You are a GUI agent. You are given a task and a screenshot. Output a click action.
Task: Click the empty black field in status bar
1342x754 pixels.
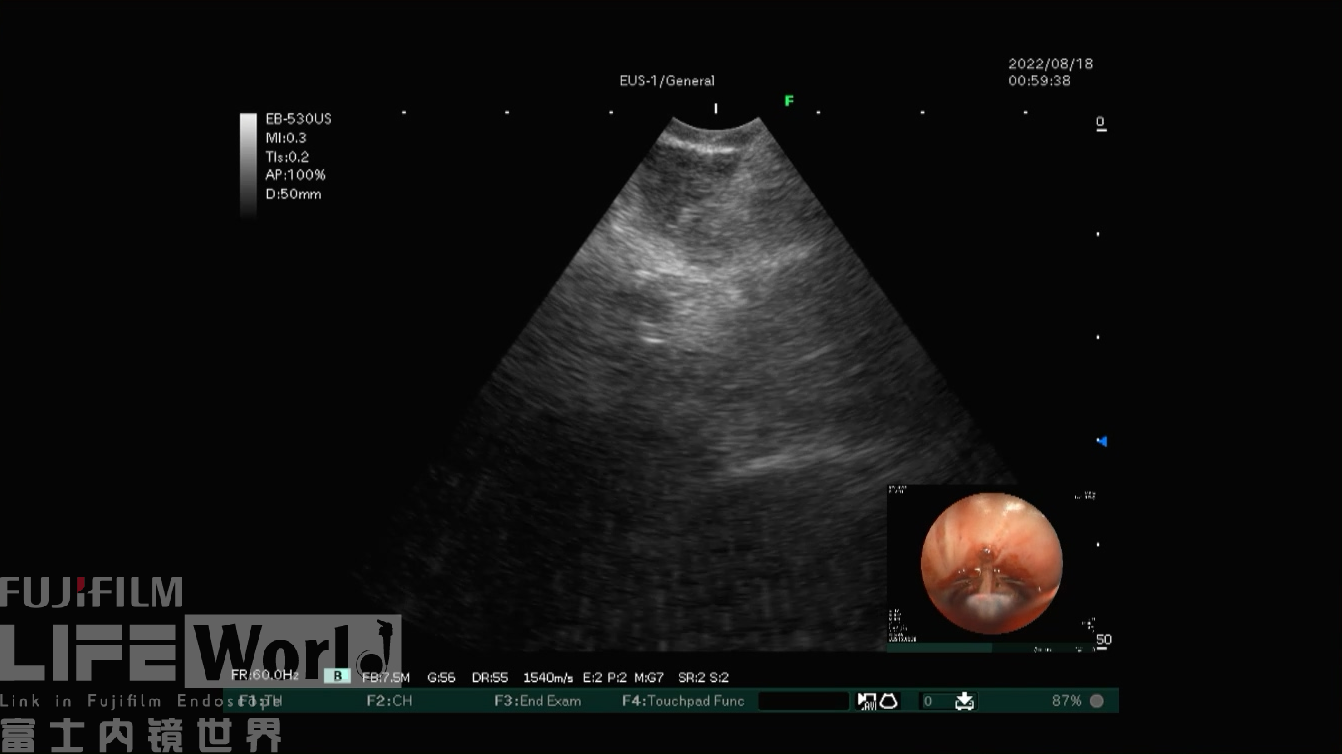tap(803, 701)
